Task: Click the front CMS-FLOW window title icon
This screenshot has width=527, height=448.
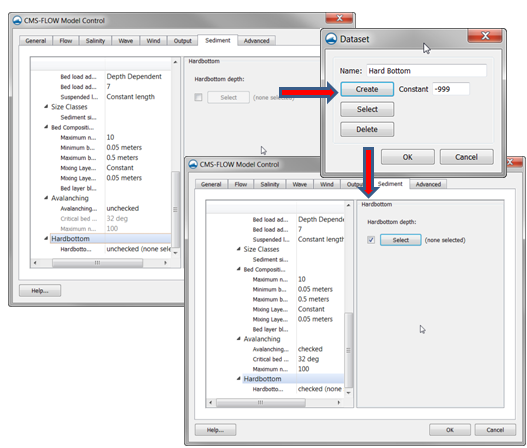Action: tap(193, 164)
